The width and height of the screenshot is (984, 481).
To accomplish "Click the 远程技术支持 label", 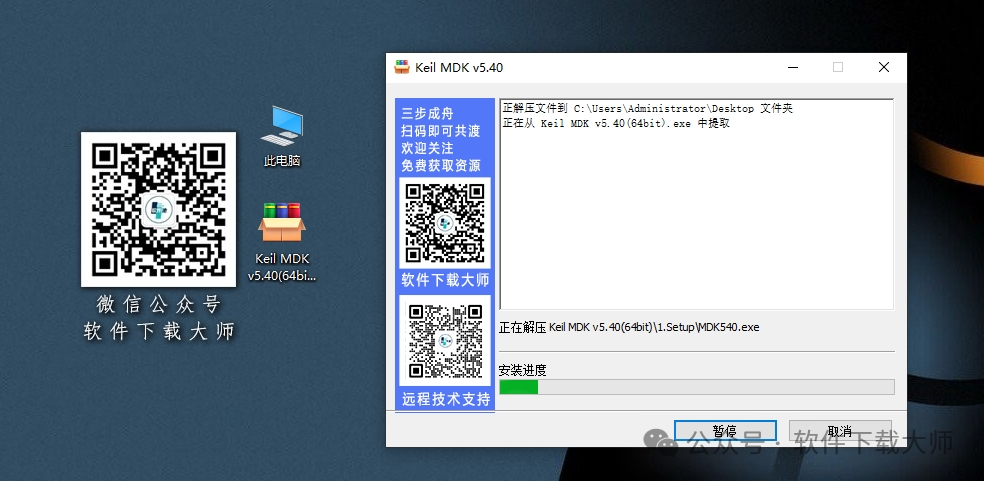I will (x=446, y=399).
